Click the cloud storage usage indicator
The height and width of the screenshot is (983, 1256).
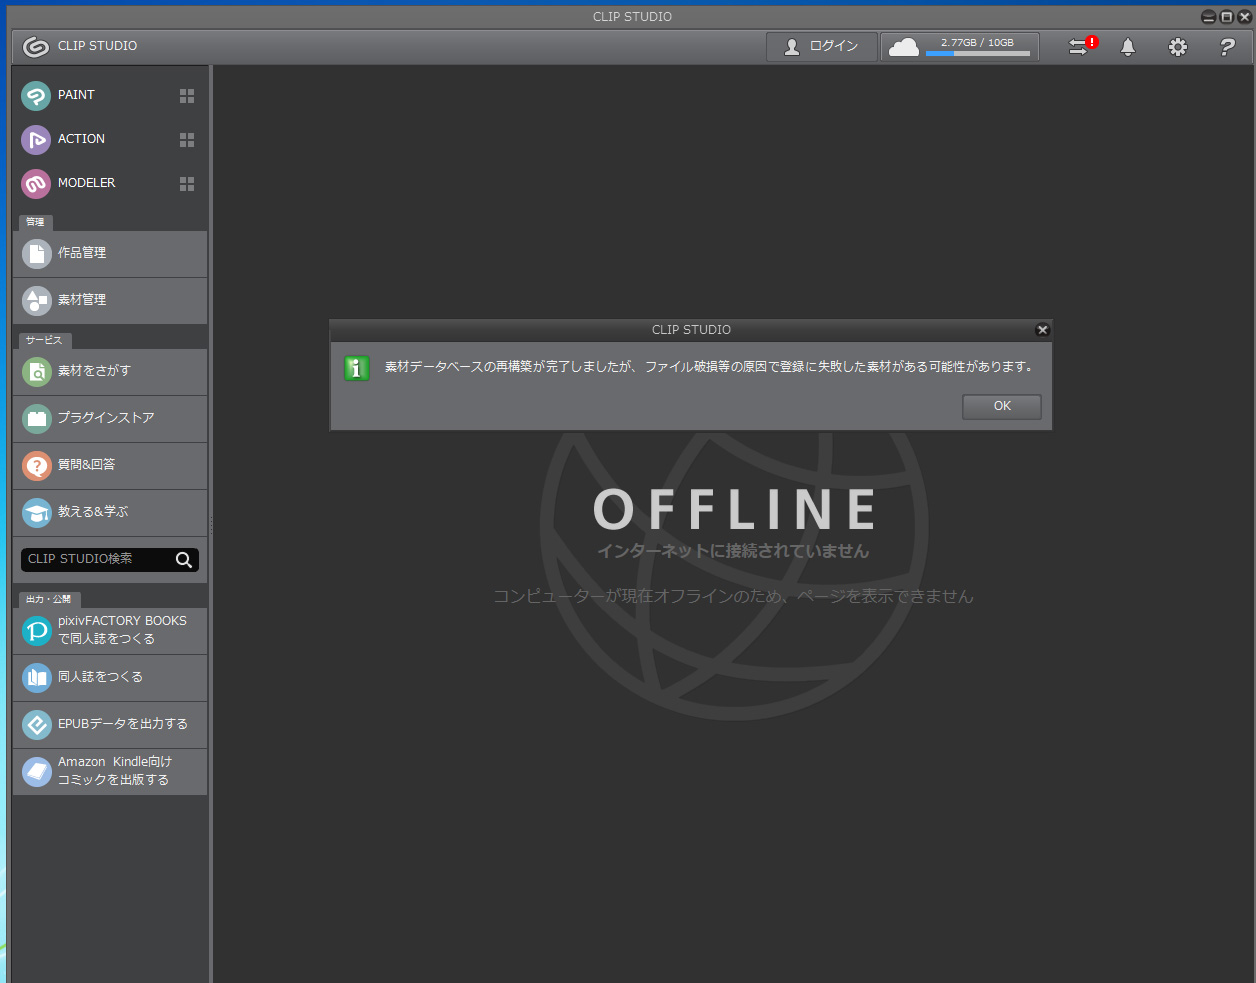pos(959,47)
